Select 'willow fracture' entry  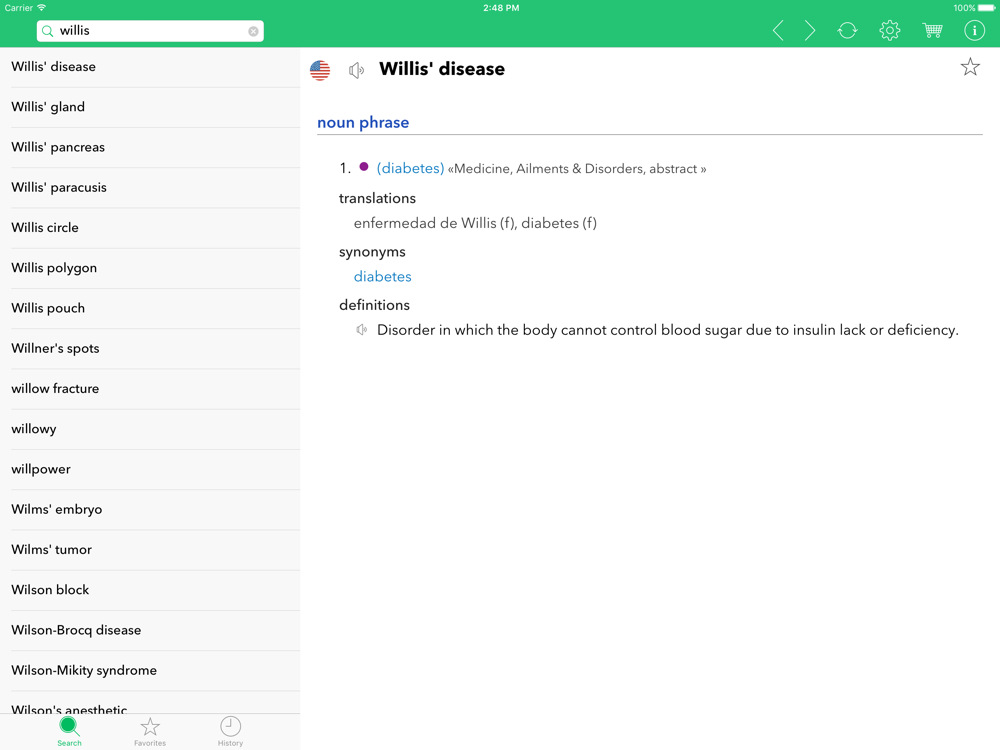tap(150, 388)
